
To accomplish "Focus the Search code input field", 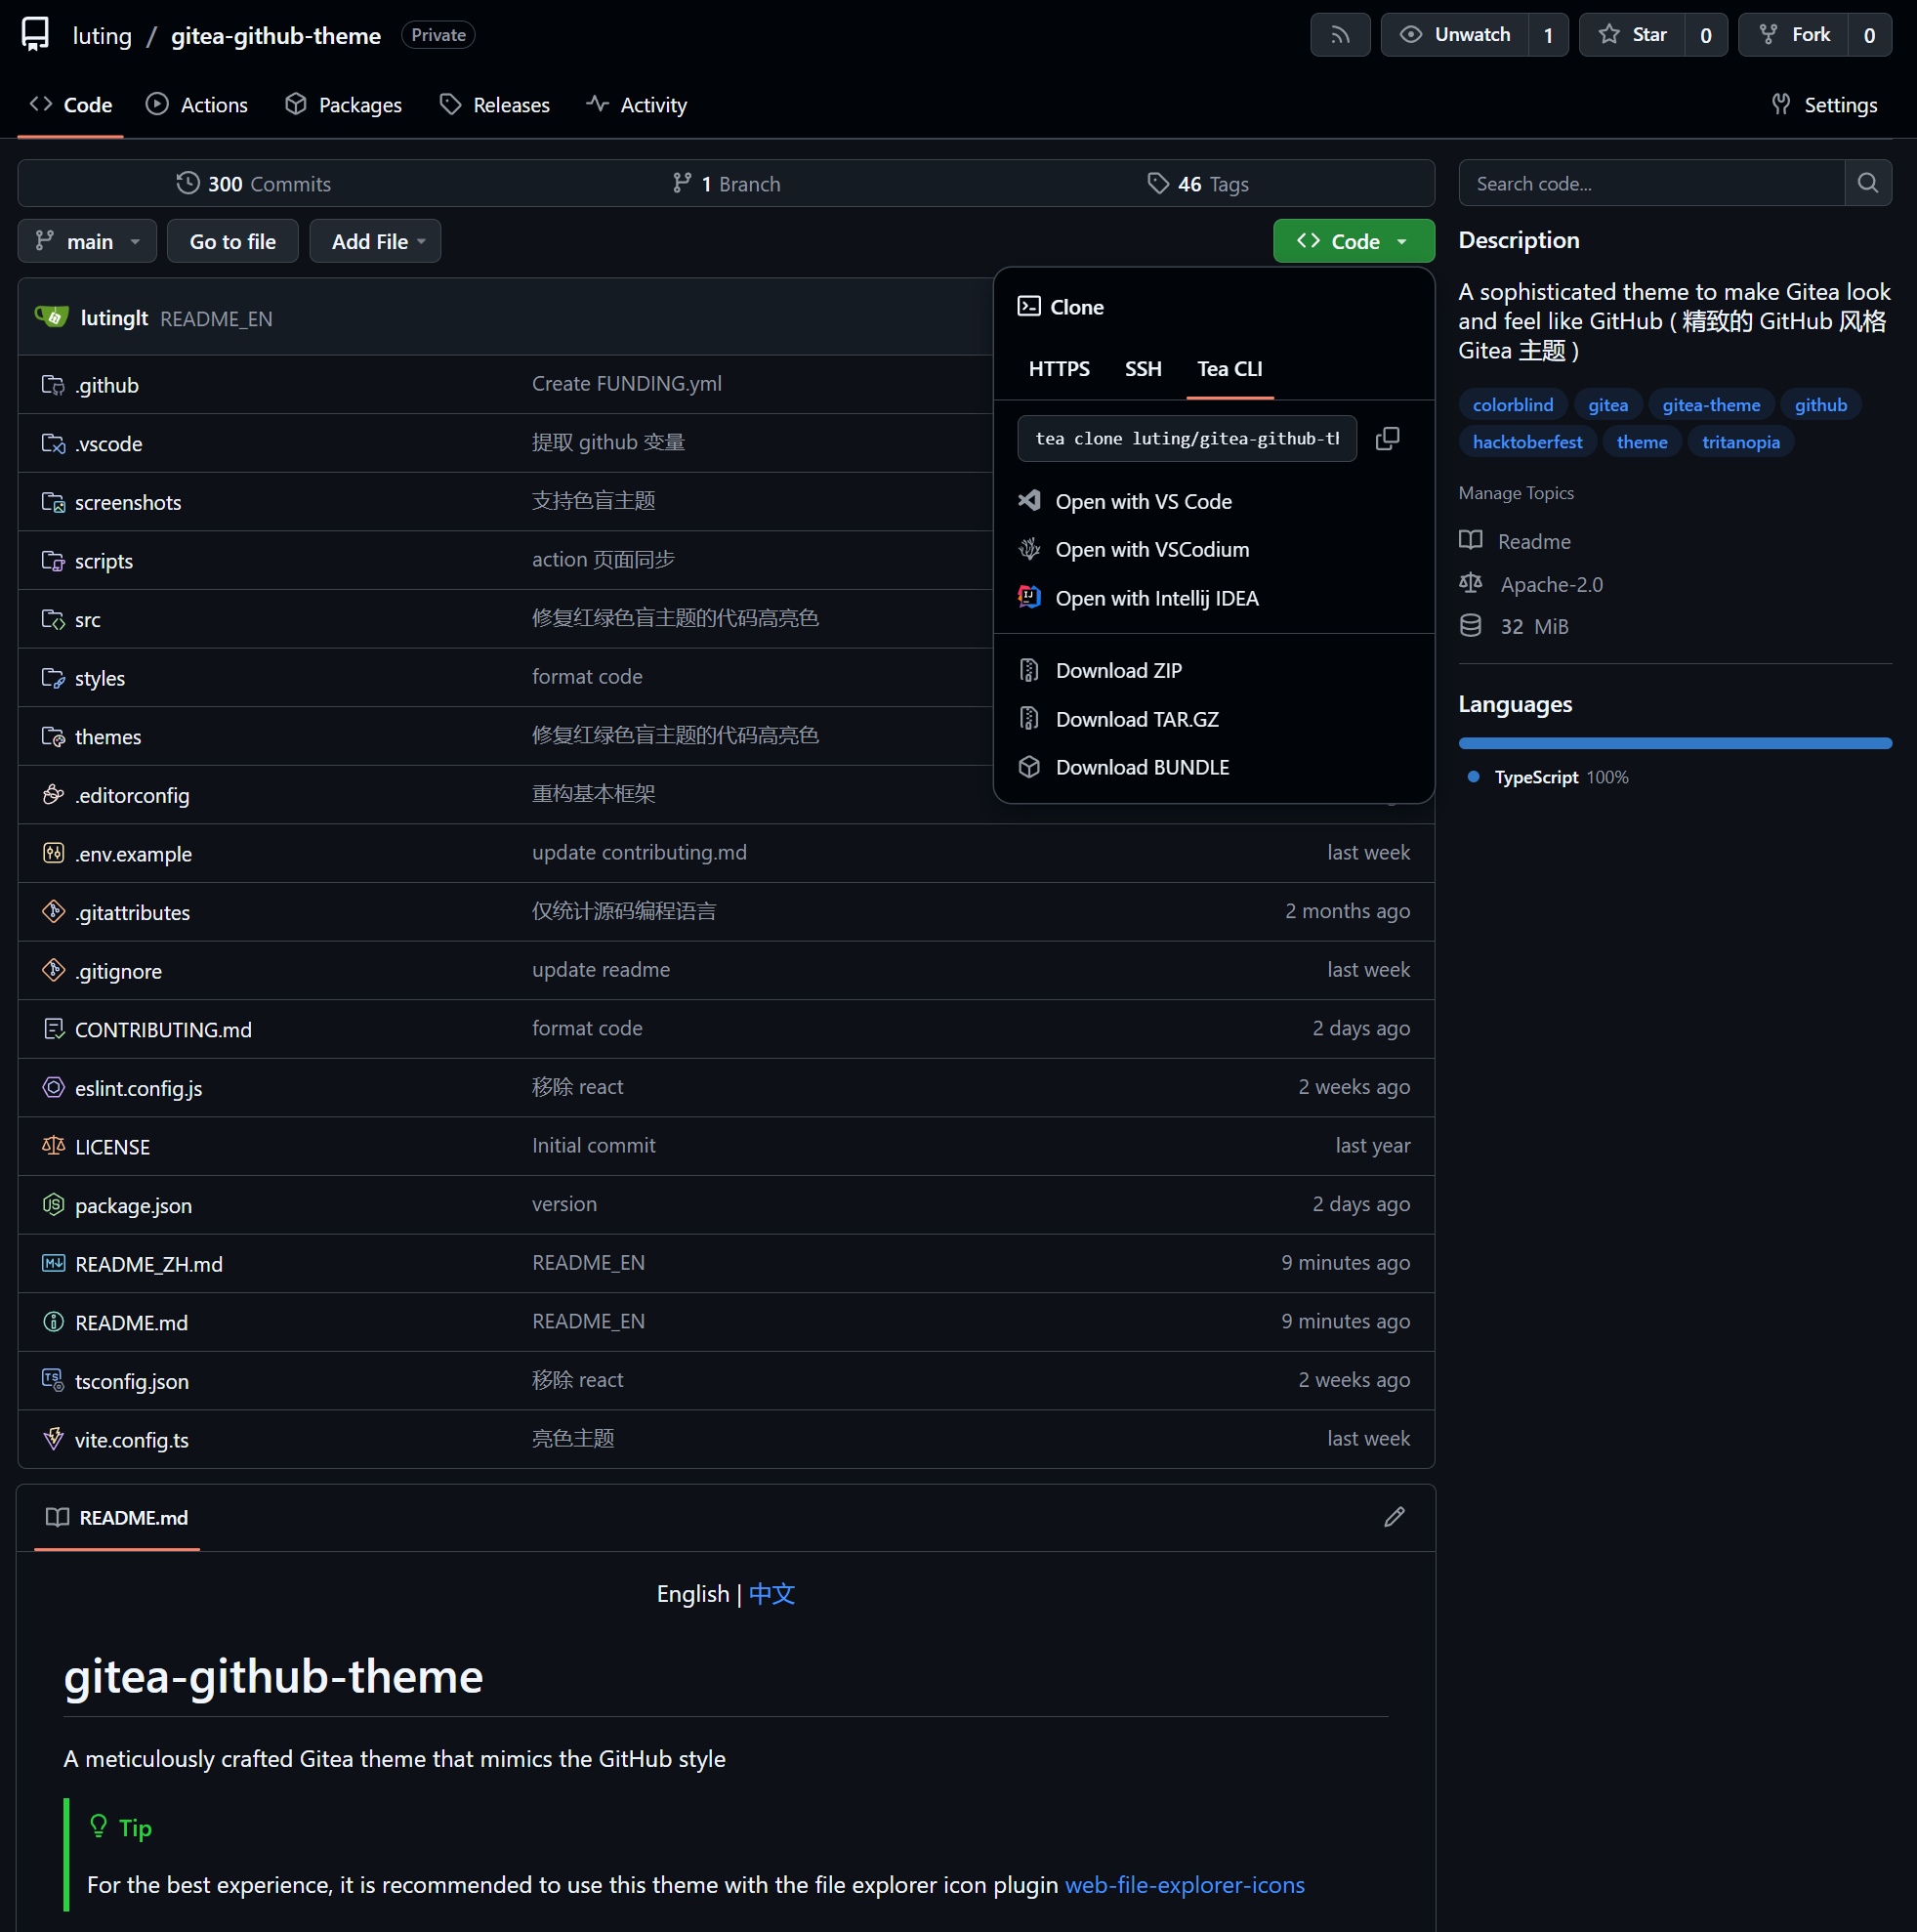I will [1650, 183].
